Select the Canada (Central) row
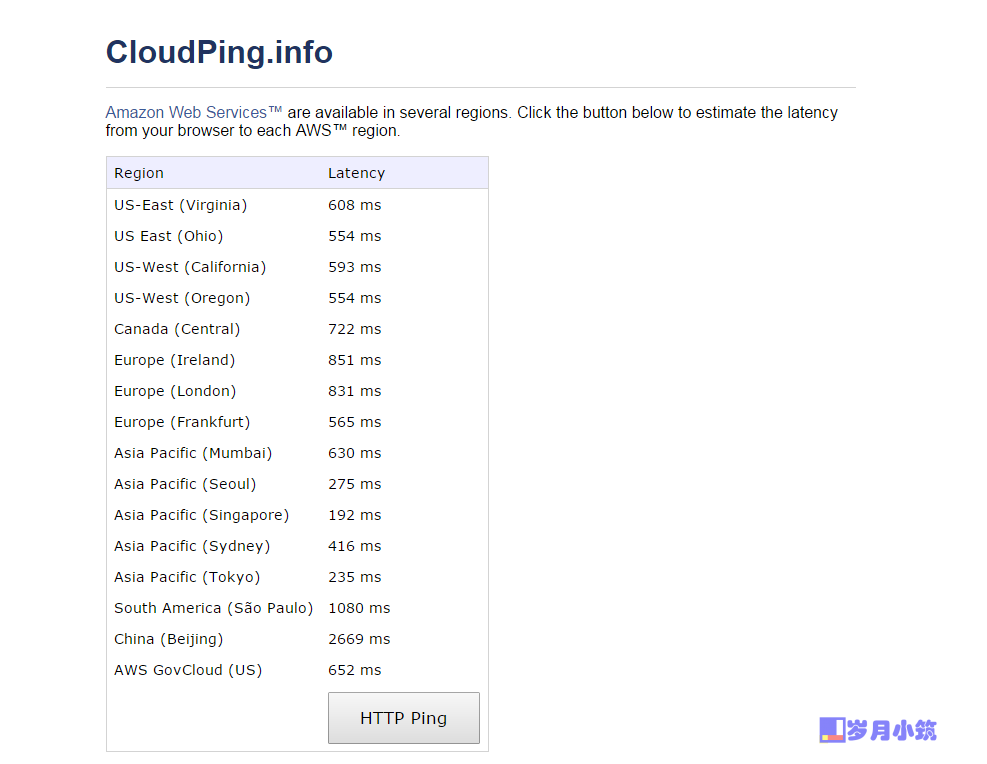Image resolution: width=987 pixels, height=764 pixels. click(297, 329)
